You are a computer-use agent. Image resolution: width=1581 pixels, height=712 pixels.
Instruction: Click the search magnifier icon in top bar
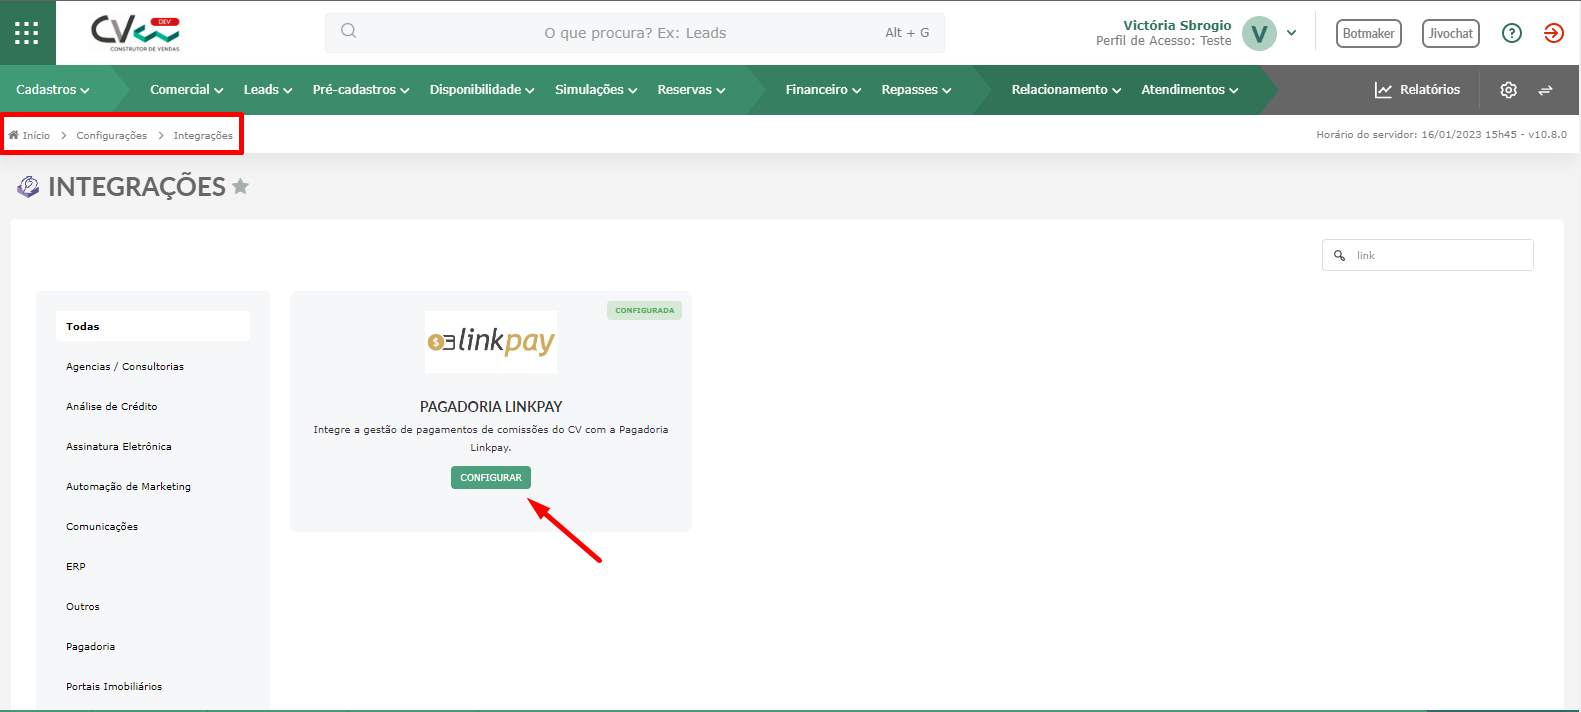click(348, 31)
